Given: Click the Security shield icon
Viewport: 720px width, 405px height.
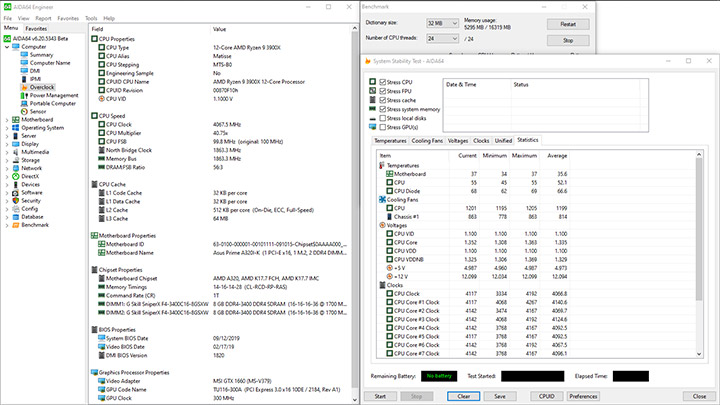Looking at the screenshot, I should pos(14,200).
